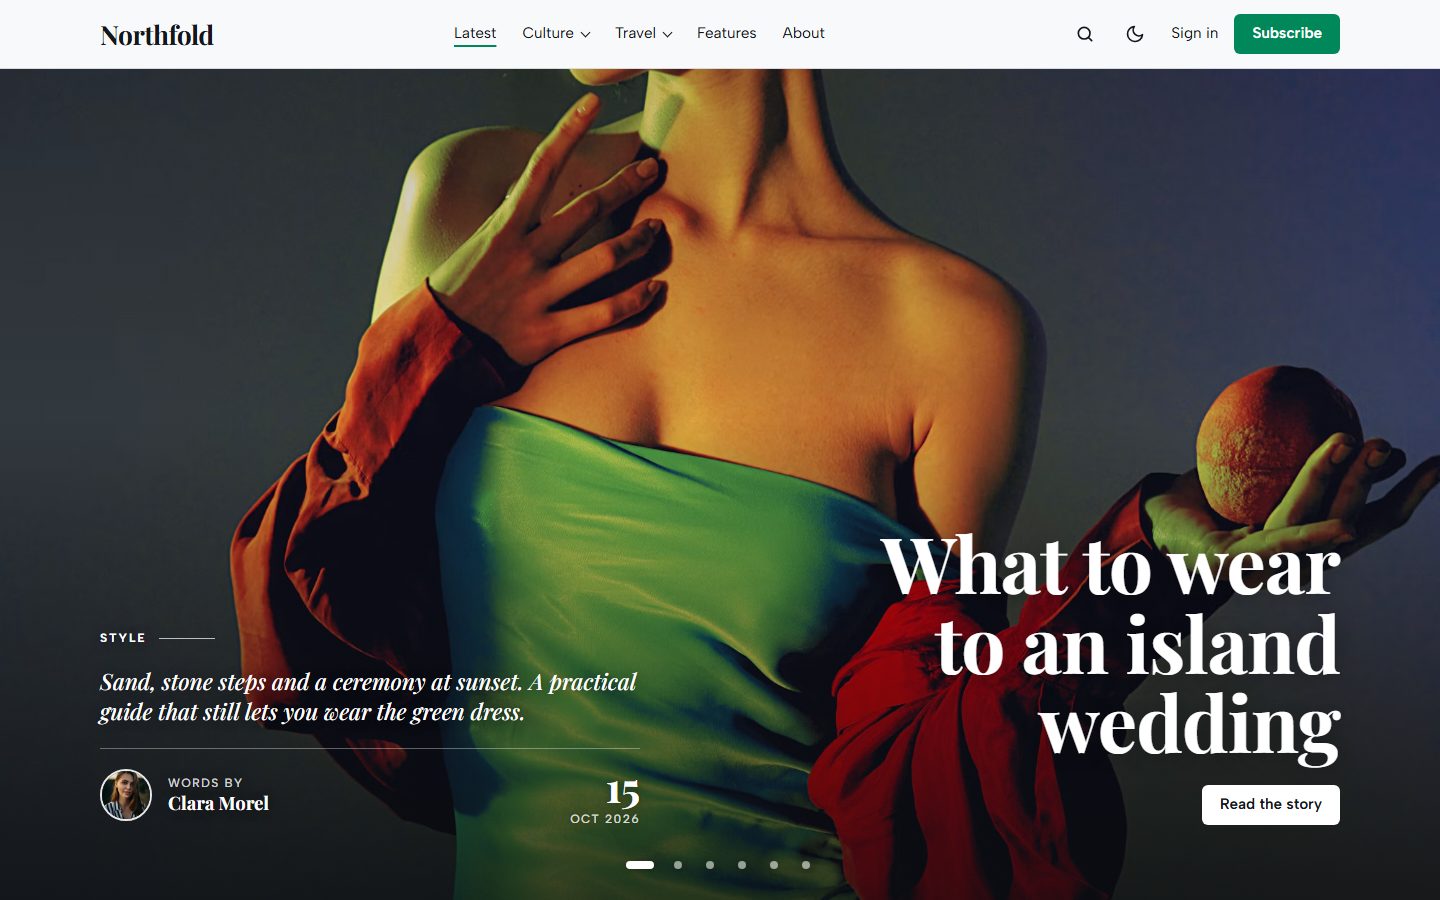Click Clara Morel's author avatar
Viewport: 1440px width, 900px height.
(126, 795)
